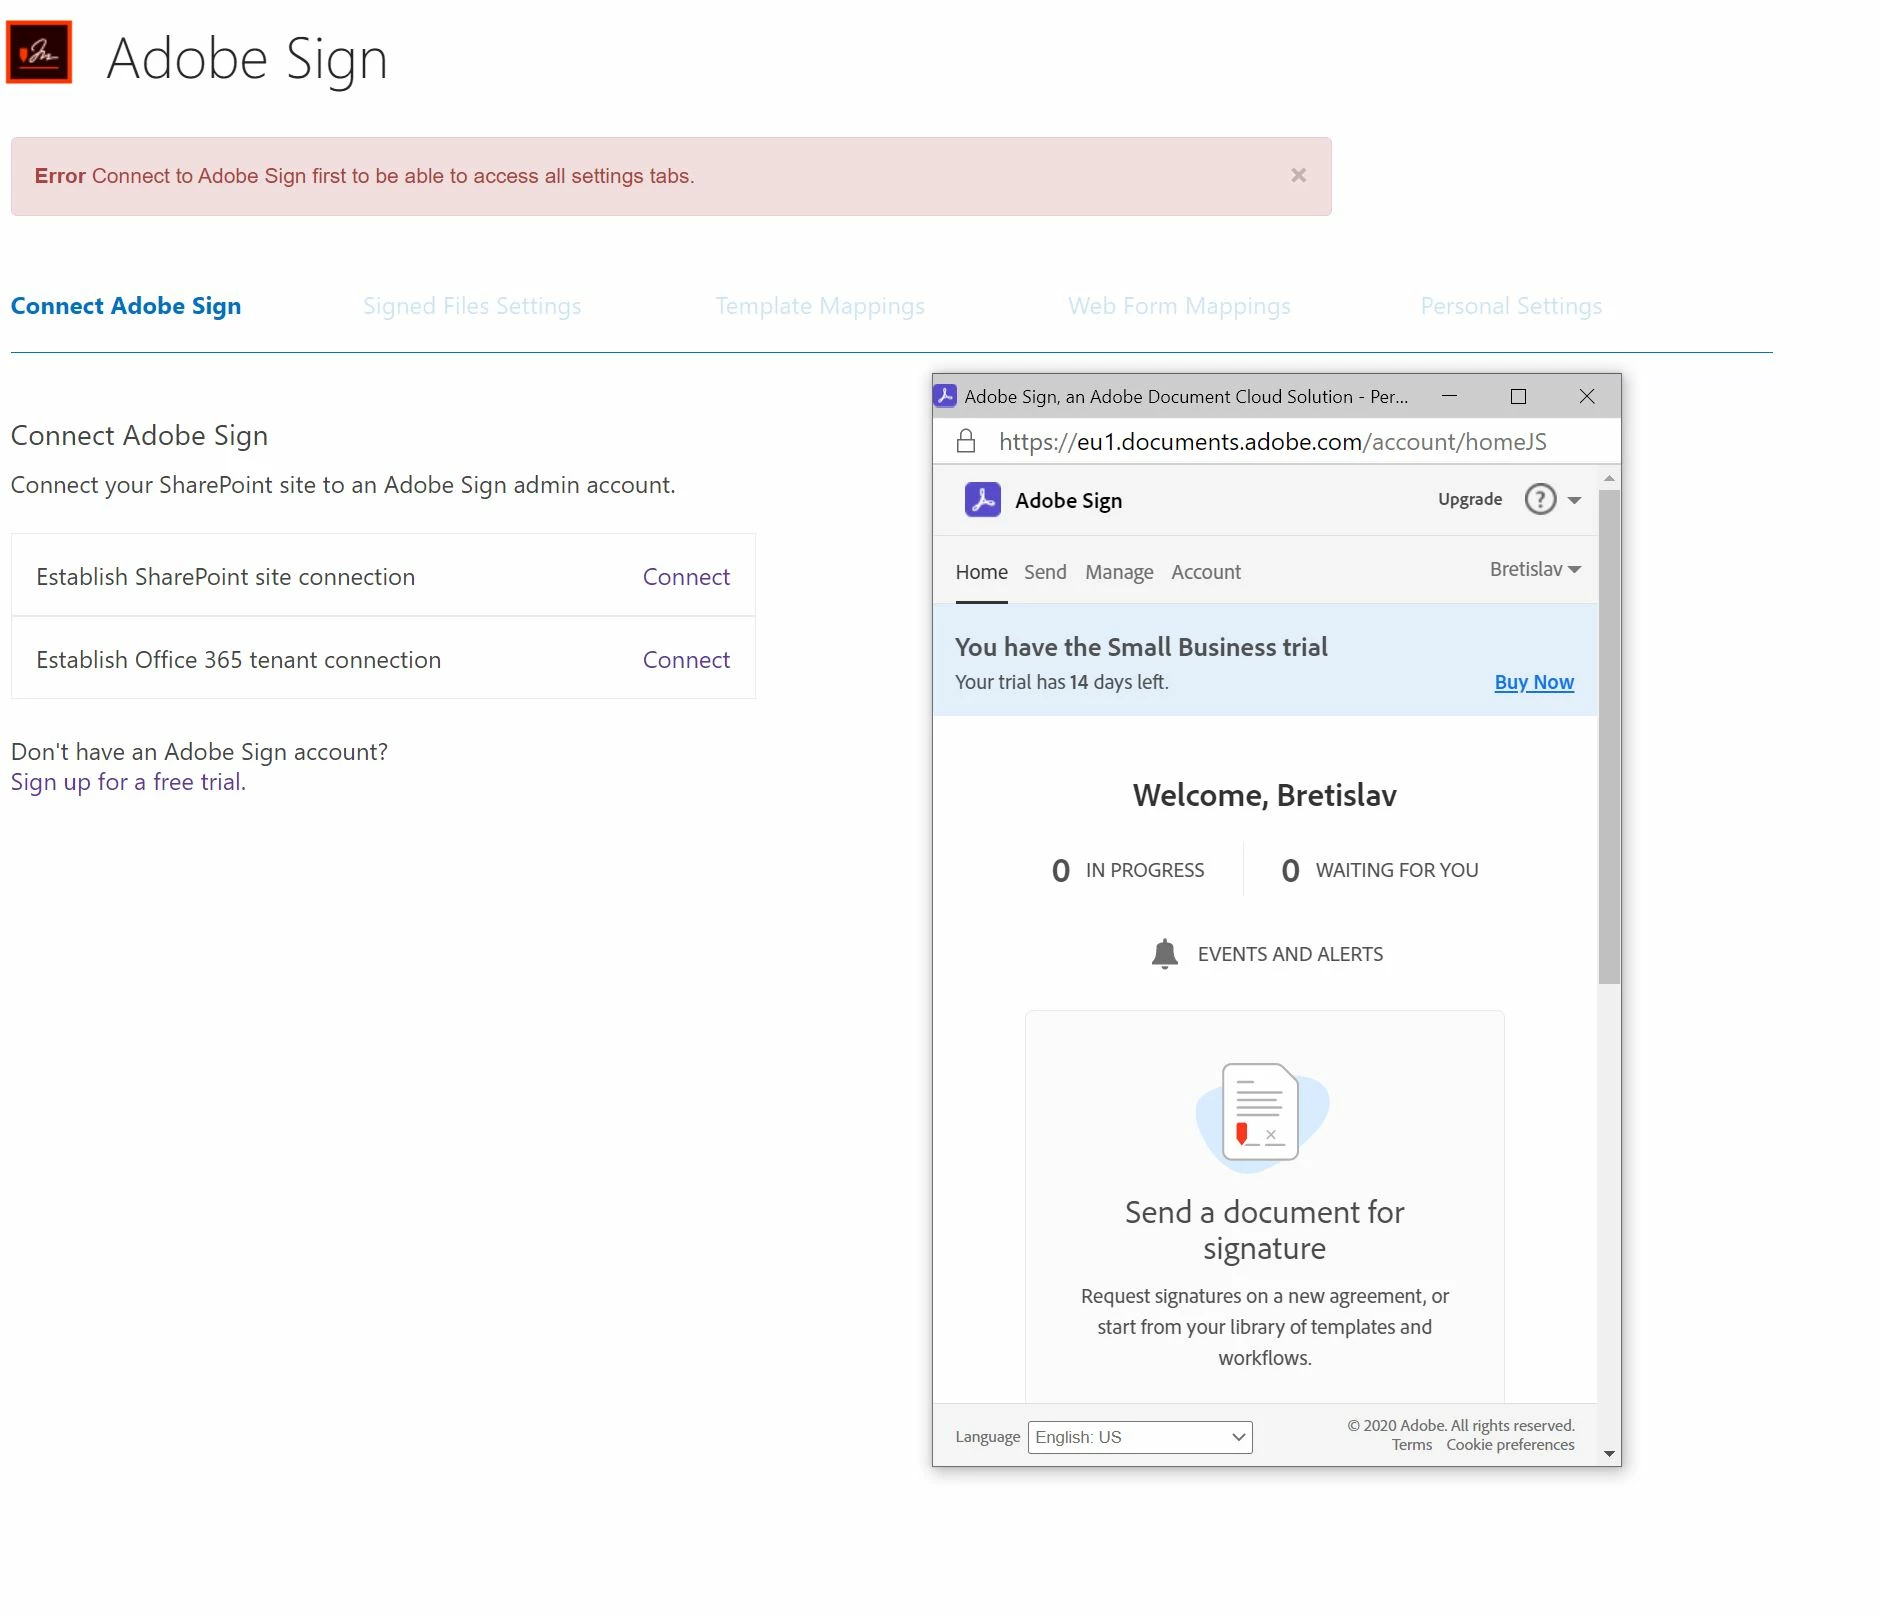Select the Account tab in popup
This screenshot has height=1618, width=1881.
pyautogui.click(x=1206, y=572)
